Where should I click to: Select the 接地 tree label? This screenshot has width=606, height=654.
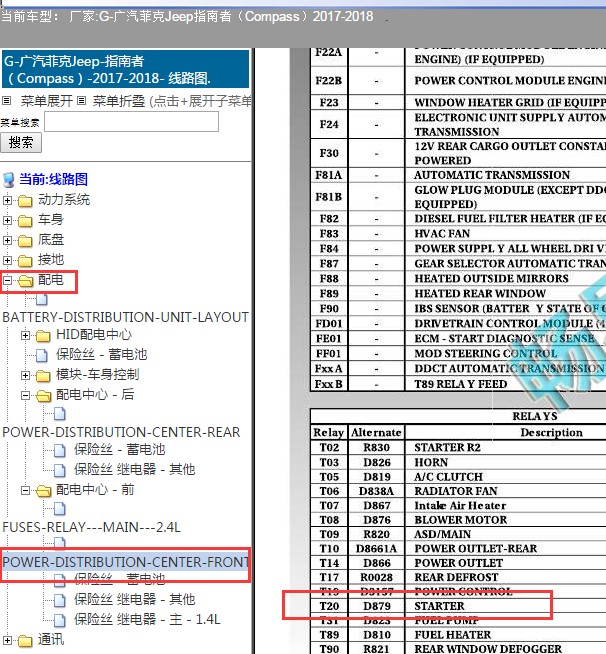coord(51,259)
